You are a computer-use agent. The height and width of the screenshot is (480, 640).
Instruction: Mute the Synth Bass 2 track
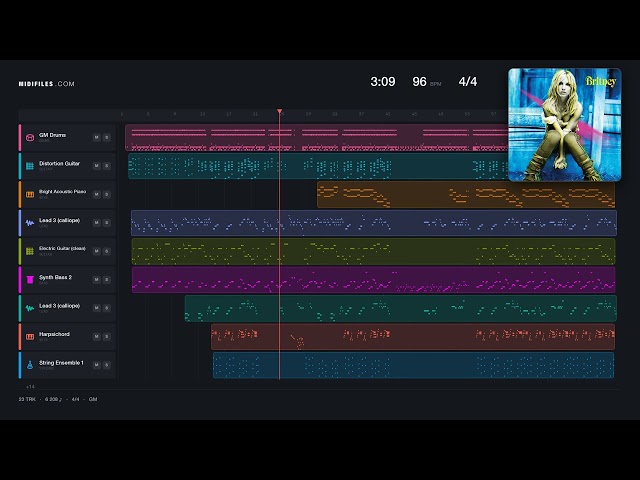point(96,280)
